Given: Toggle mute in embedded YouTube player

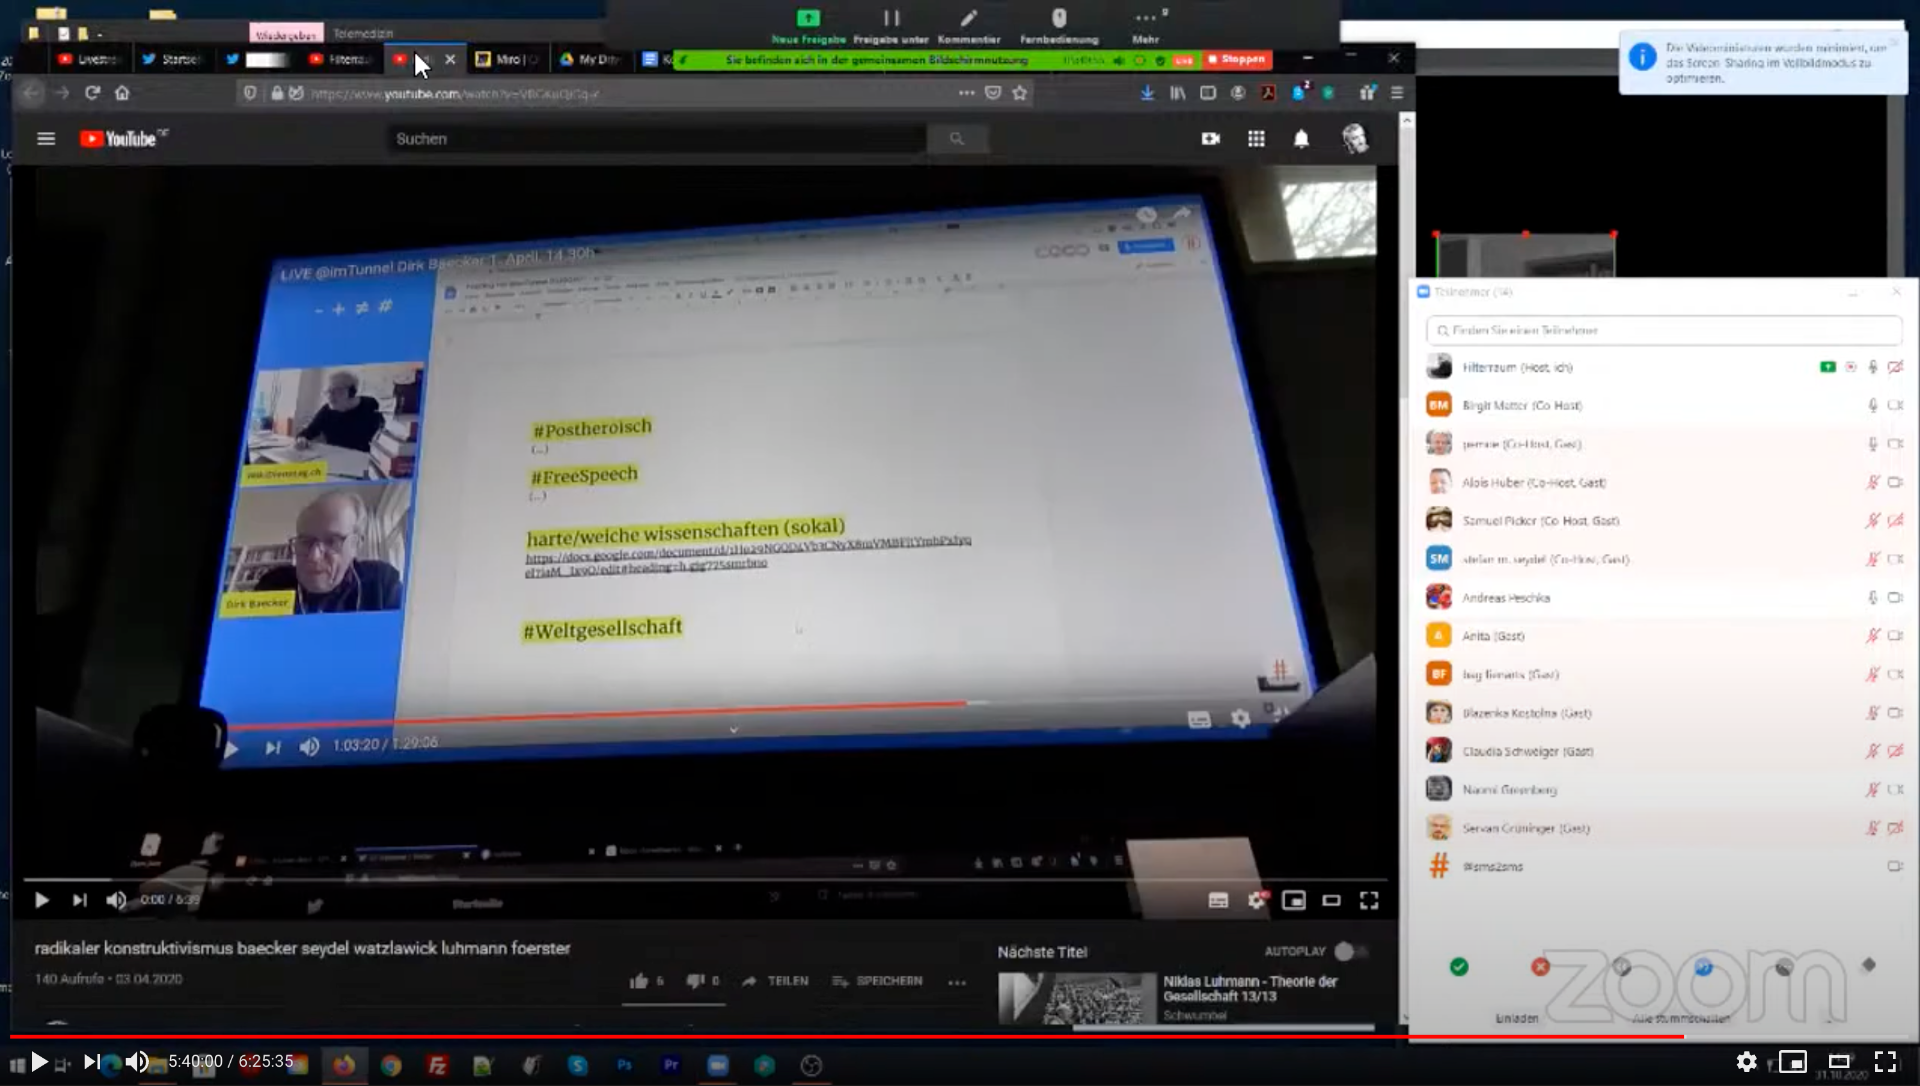Looking at the screenshot, I should point(116,900).
